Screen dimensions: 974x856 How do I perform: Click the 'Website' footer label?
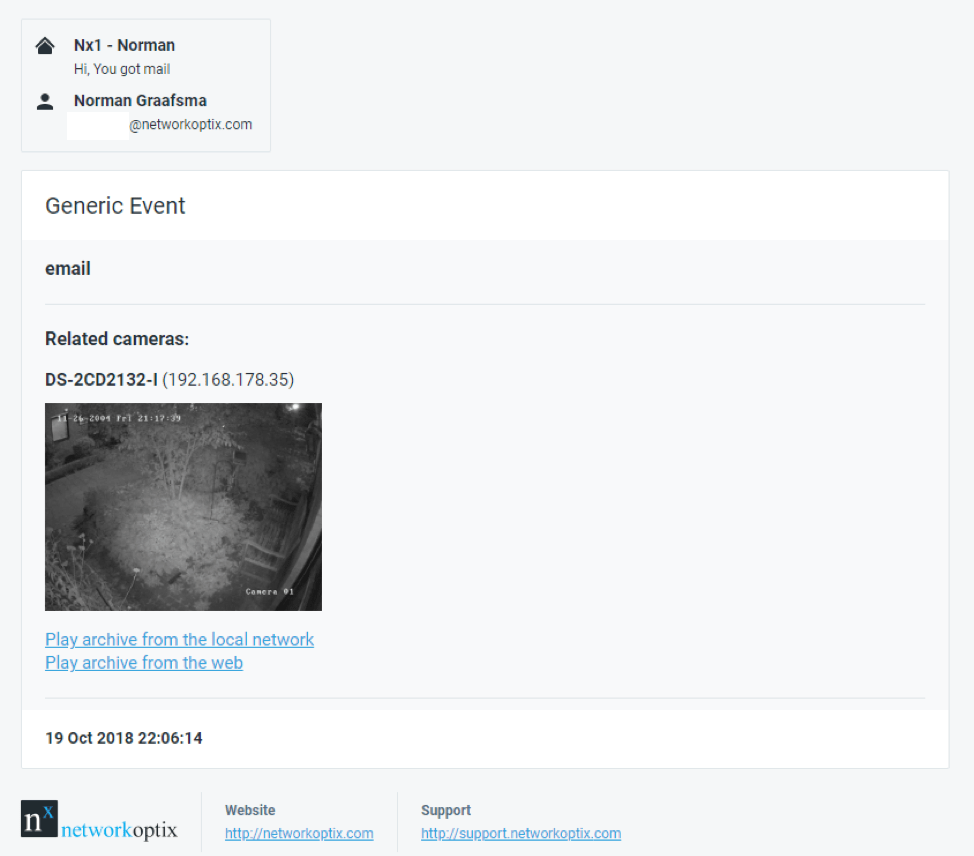(250, 810)
